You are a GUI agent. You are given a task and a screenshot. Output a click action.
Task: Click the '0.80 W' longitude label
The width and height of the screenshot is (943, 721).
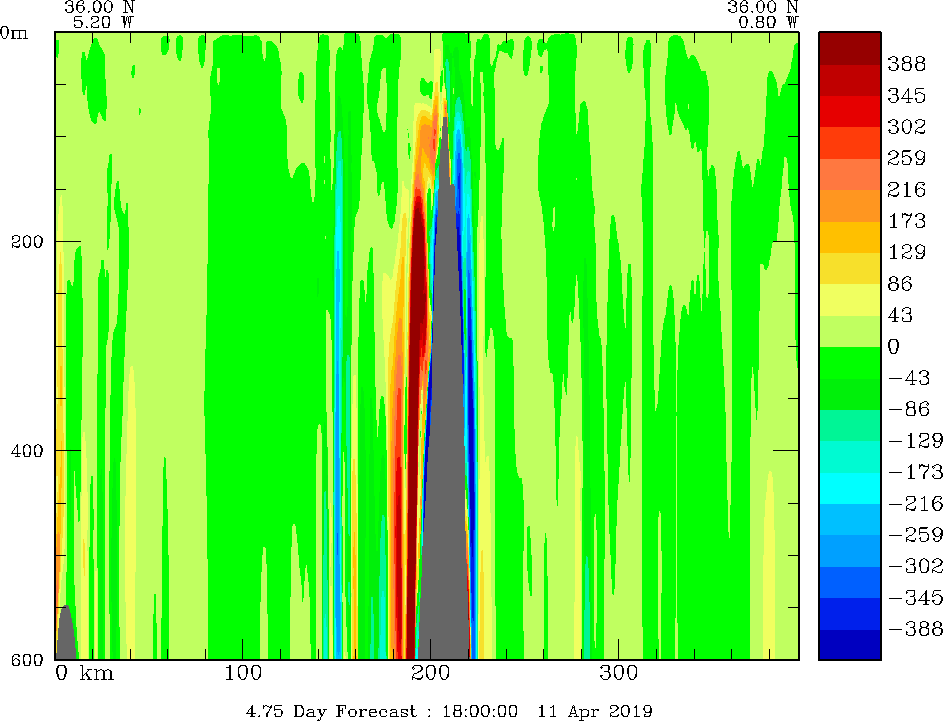[x=768, y=23]
